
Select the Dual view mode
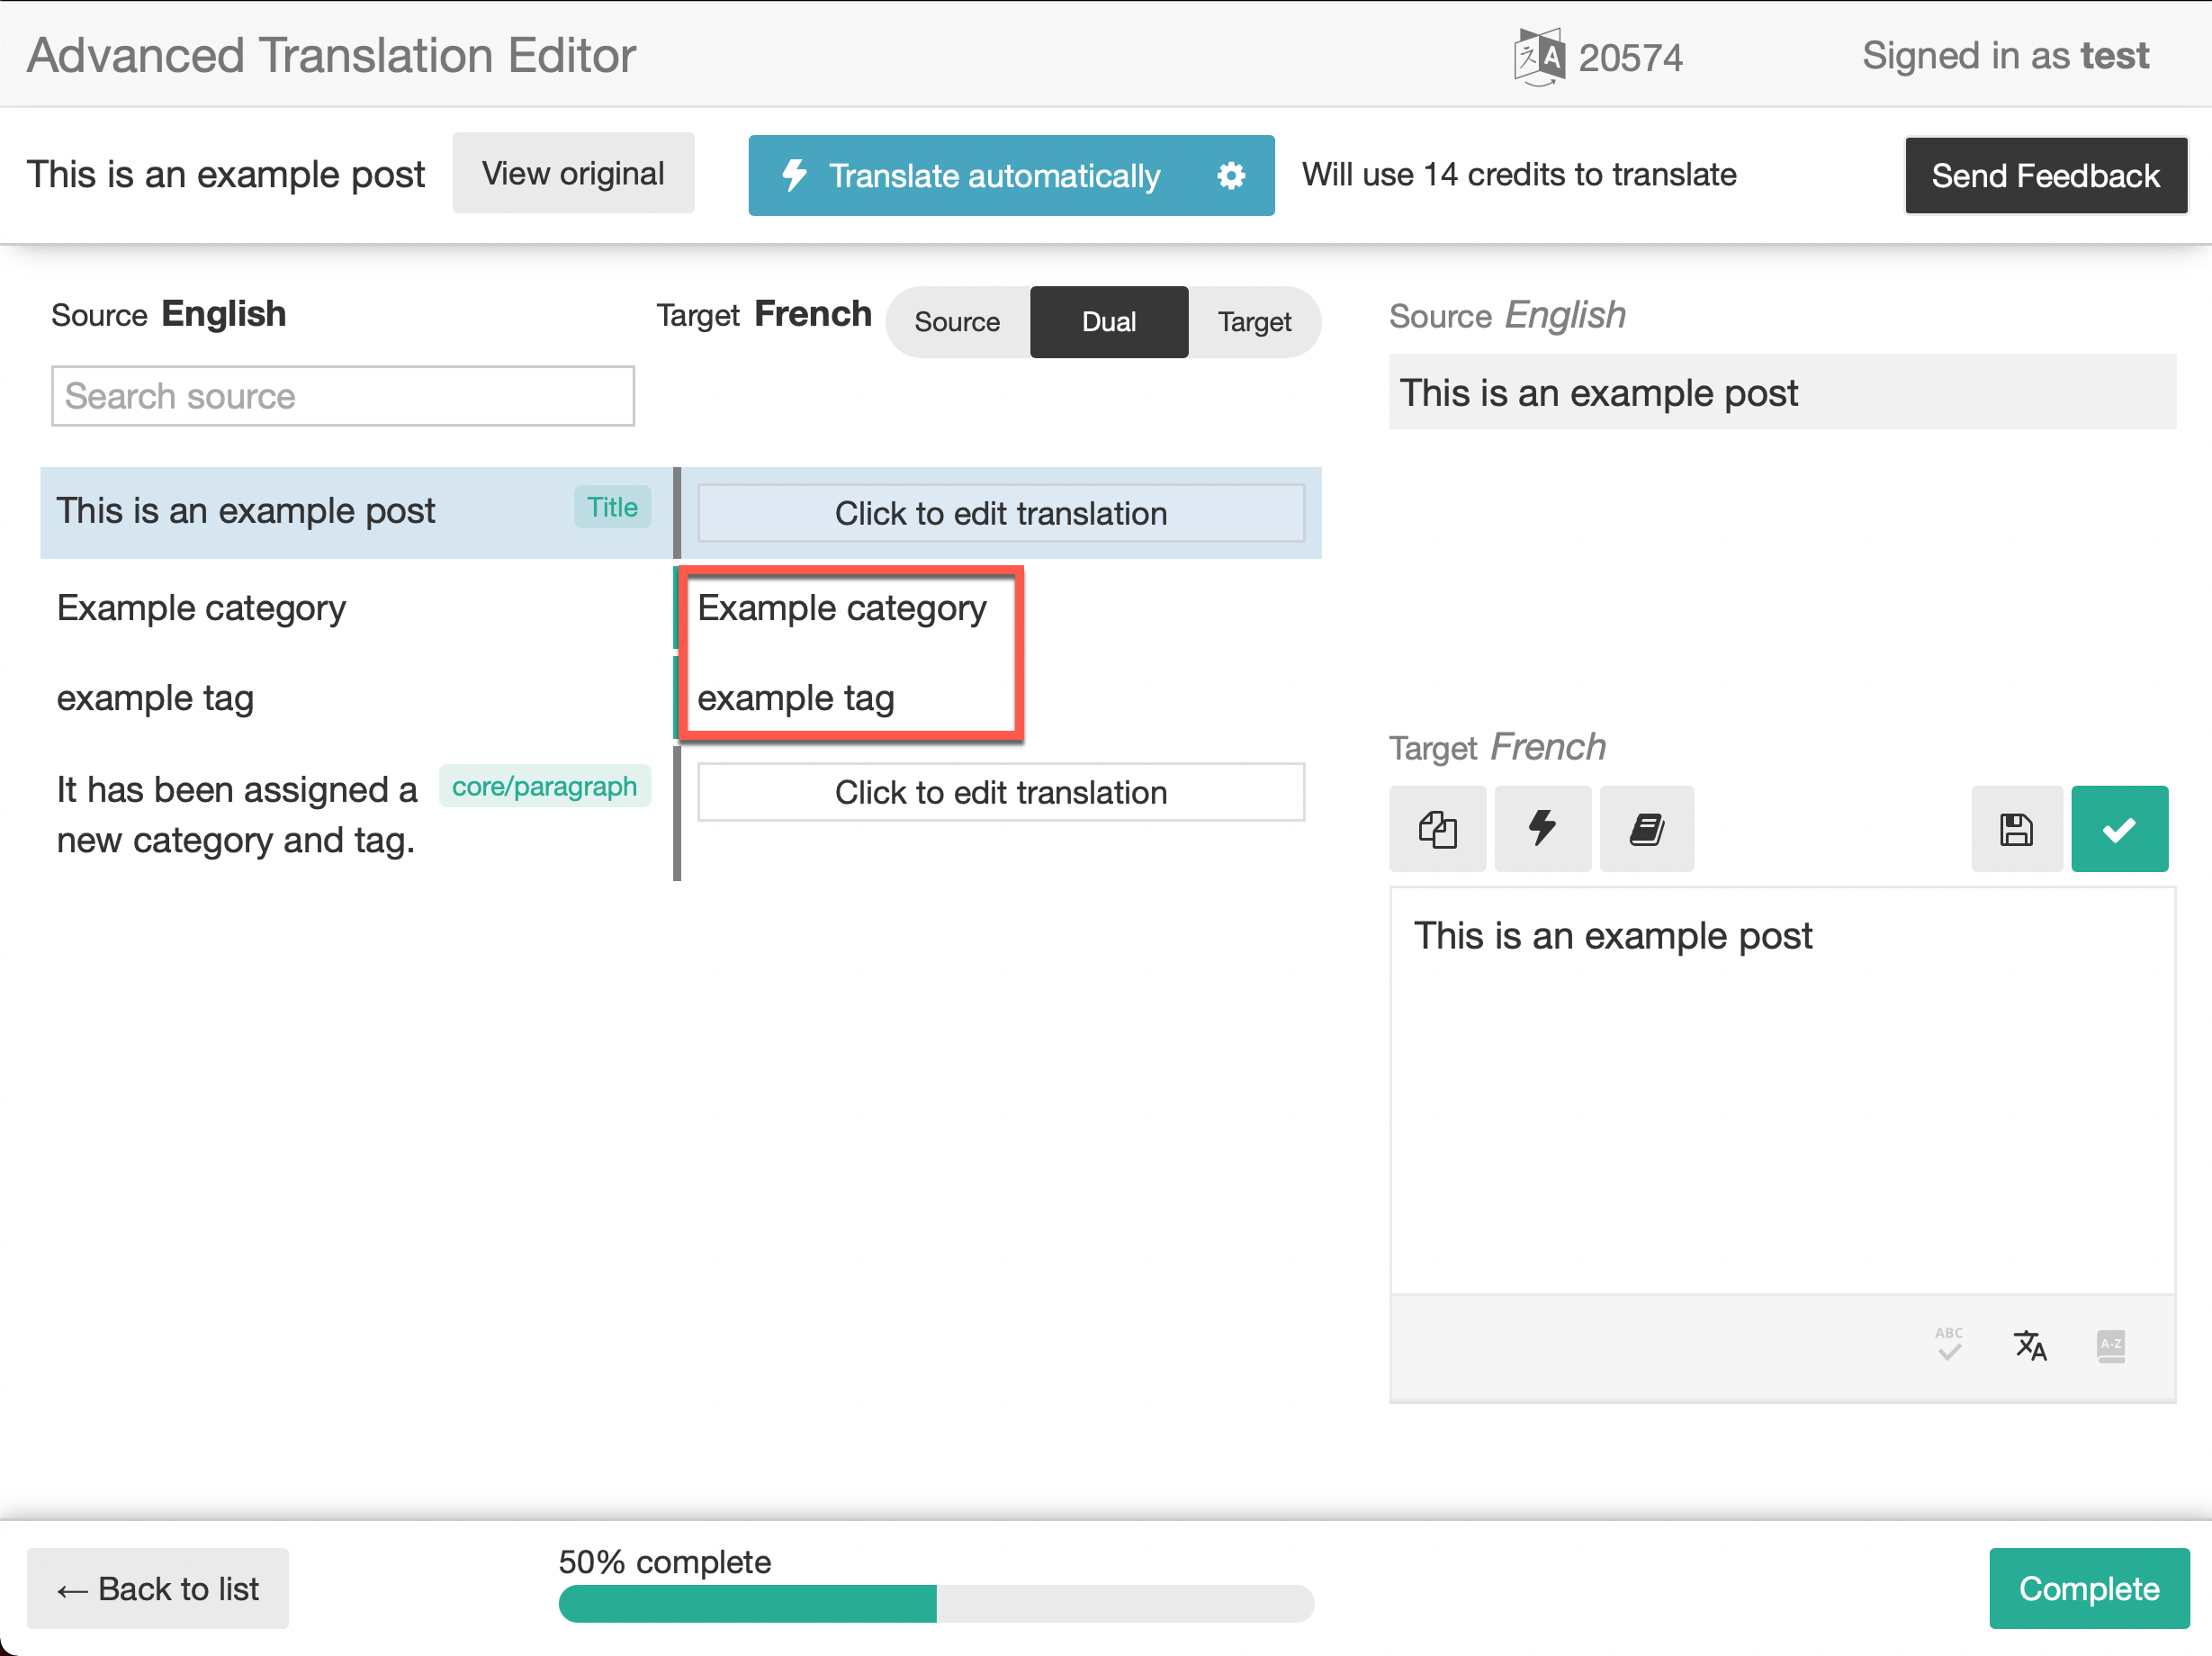pos(1109,322)
